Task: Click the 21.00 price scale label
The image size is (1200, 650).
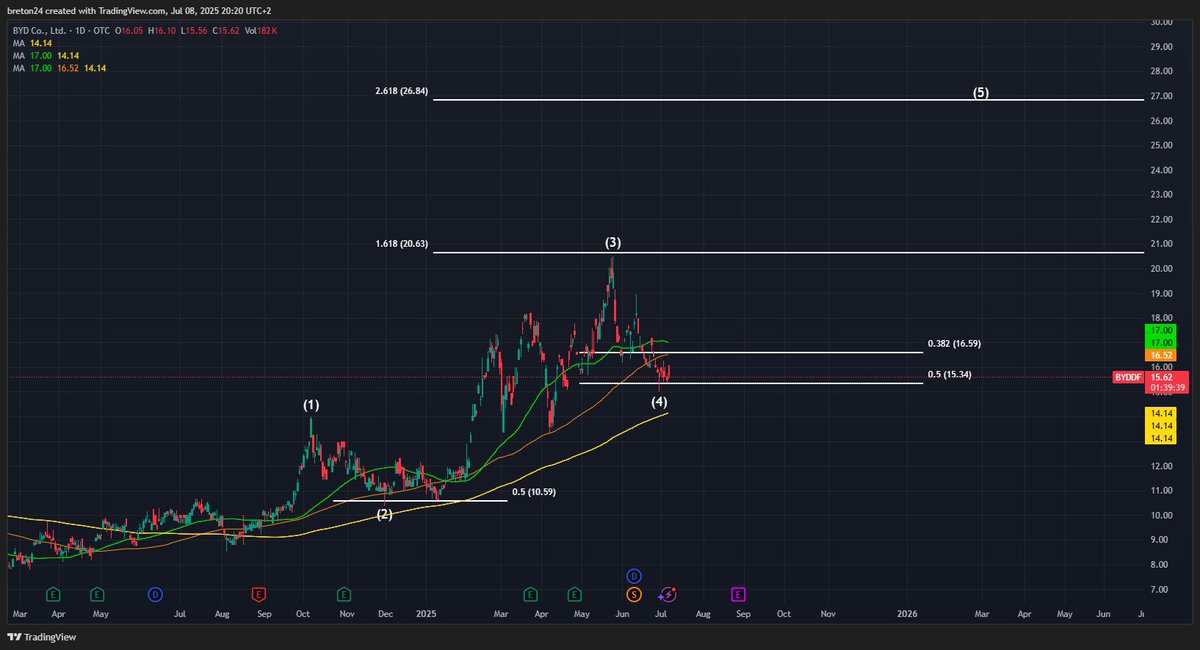Action: tap(1160, 244)
